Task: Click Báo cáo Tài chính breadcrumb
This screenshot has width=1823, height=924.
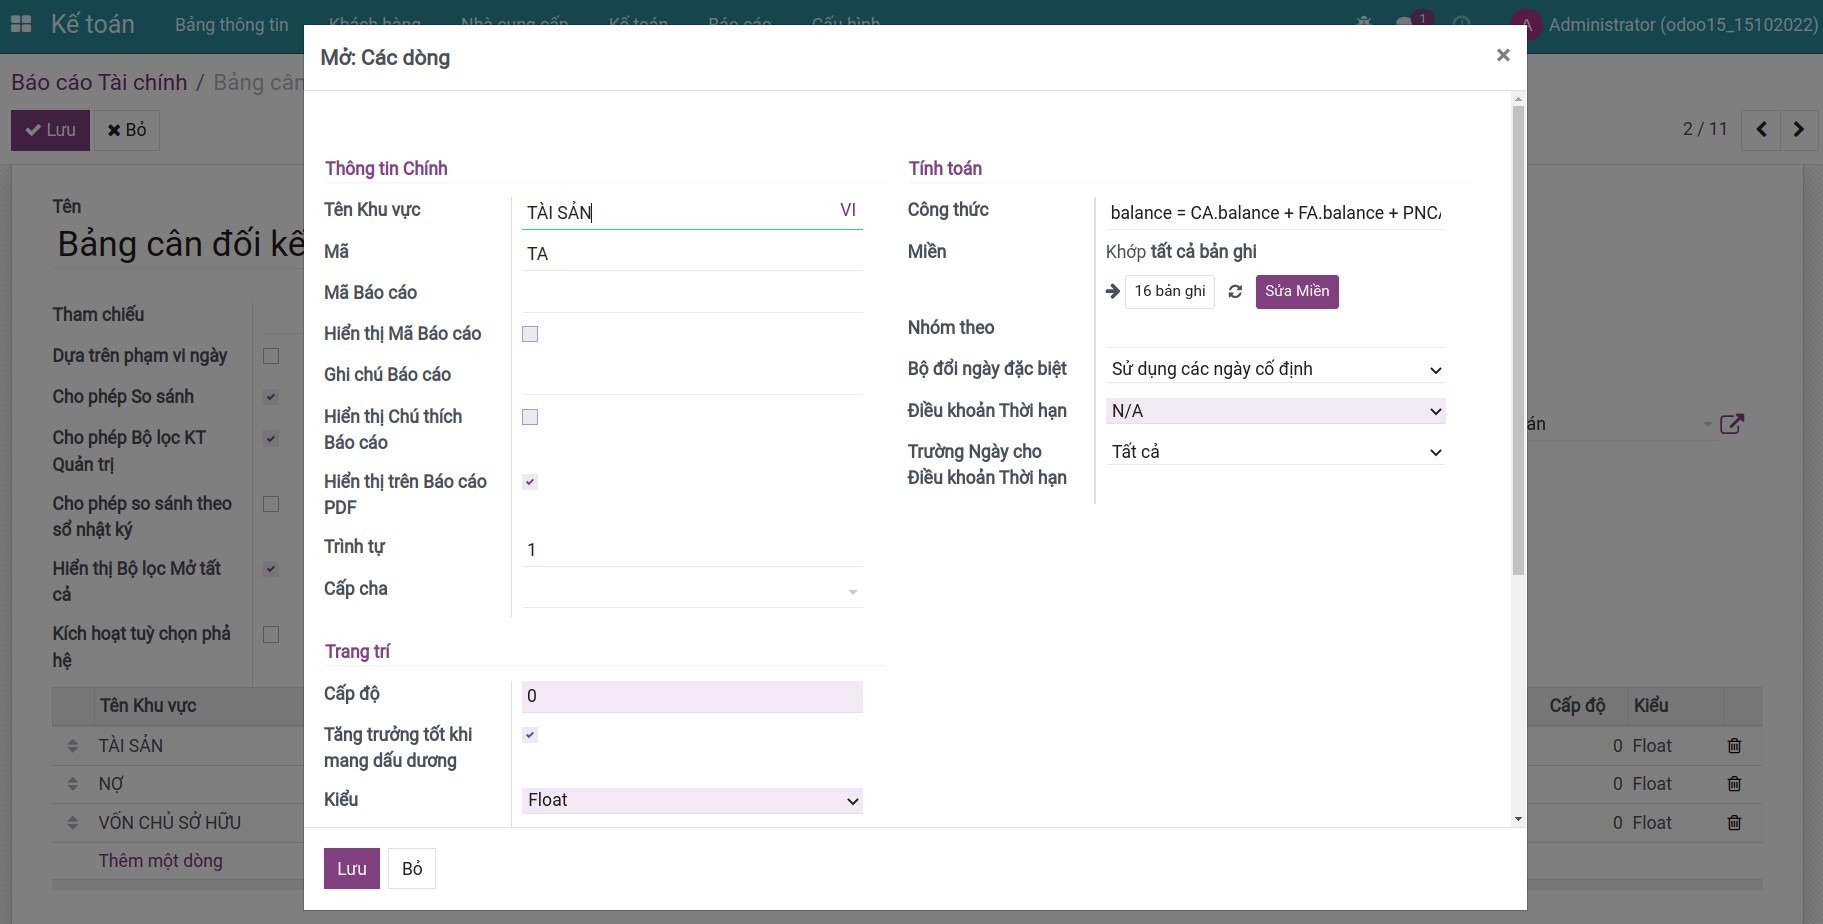Action: [x=99, y=82]
